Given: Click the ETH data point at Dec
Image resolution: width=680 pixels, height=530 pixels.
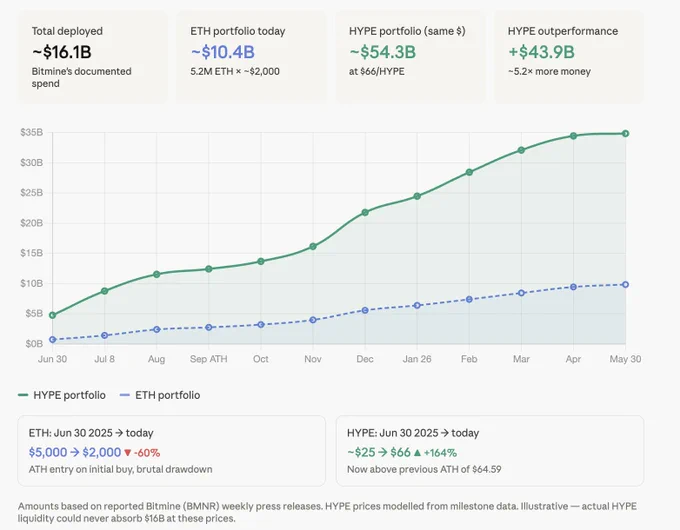Looking at the screenshot, I should tap(365, 311).
